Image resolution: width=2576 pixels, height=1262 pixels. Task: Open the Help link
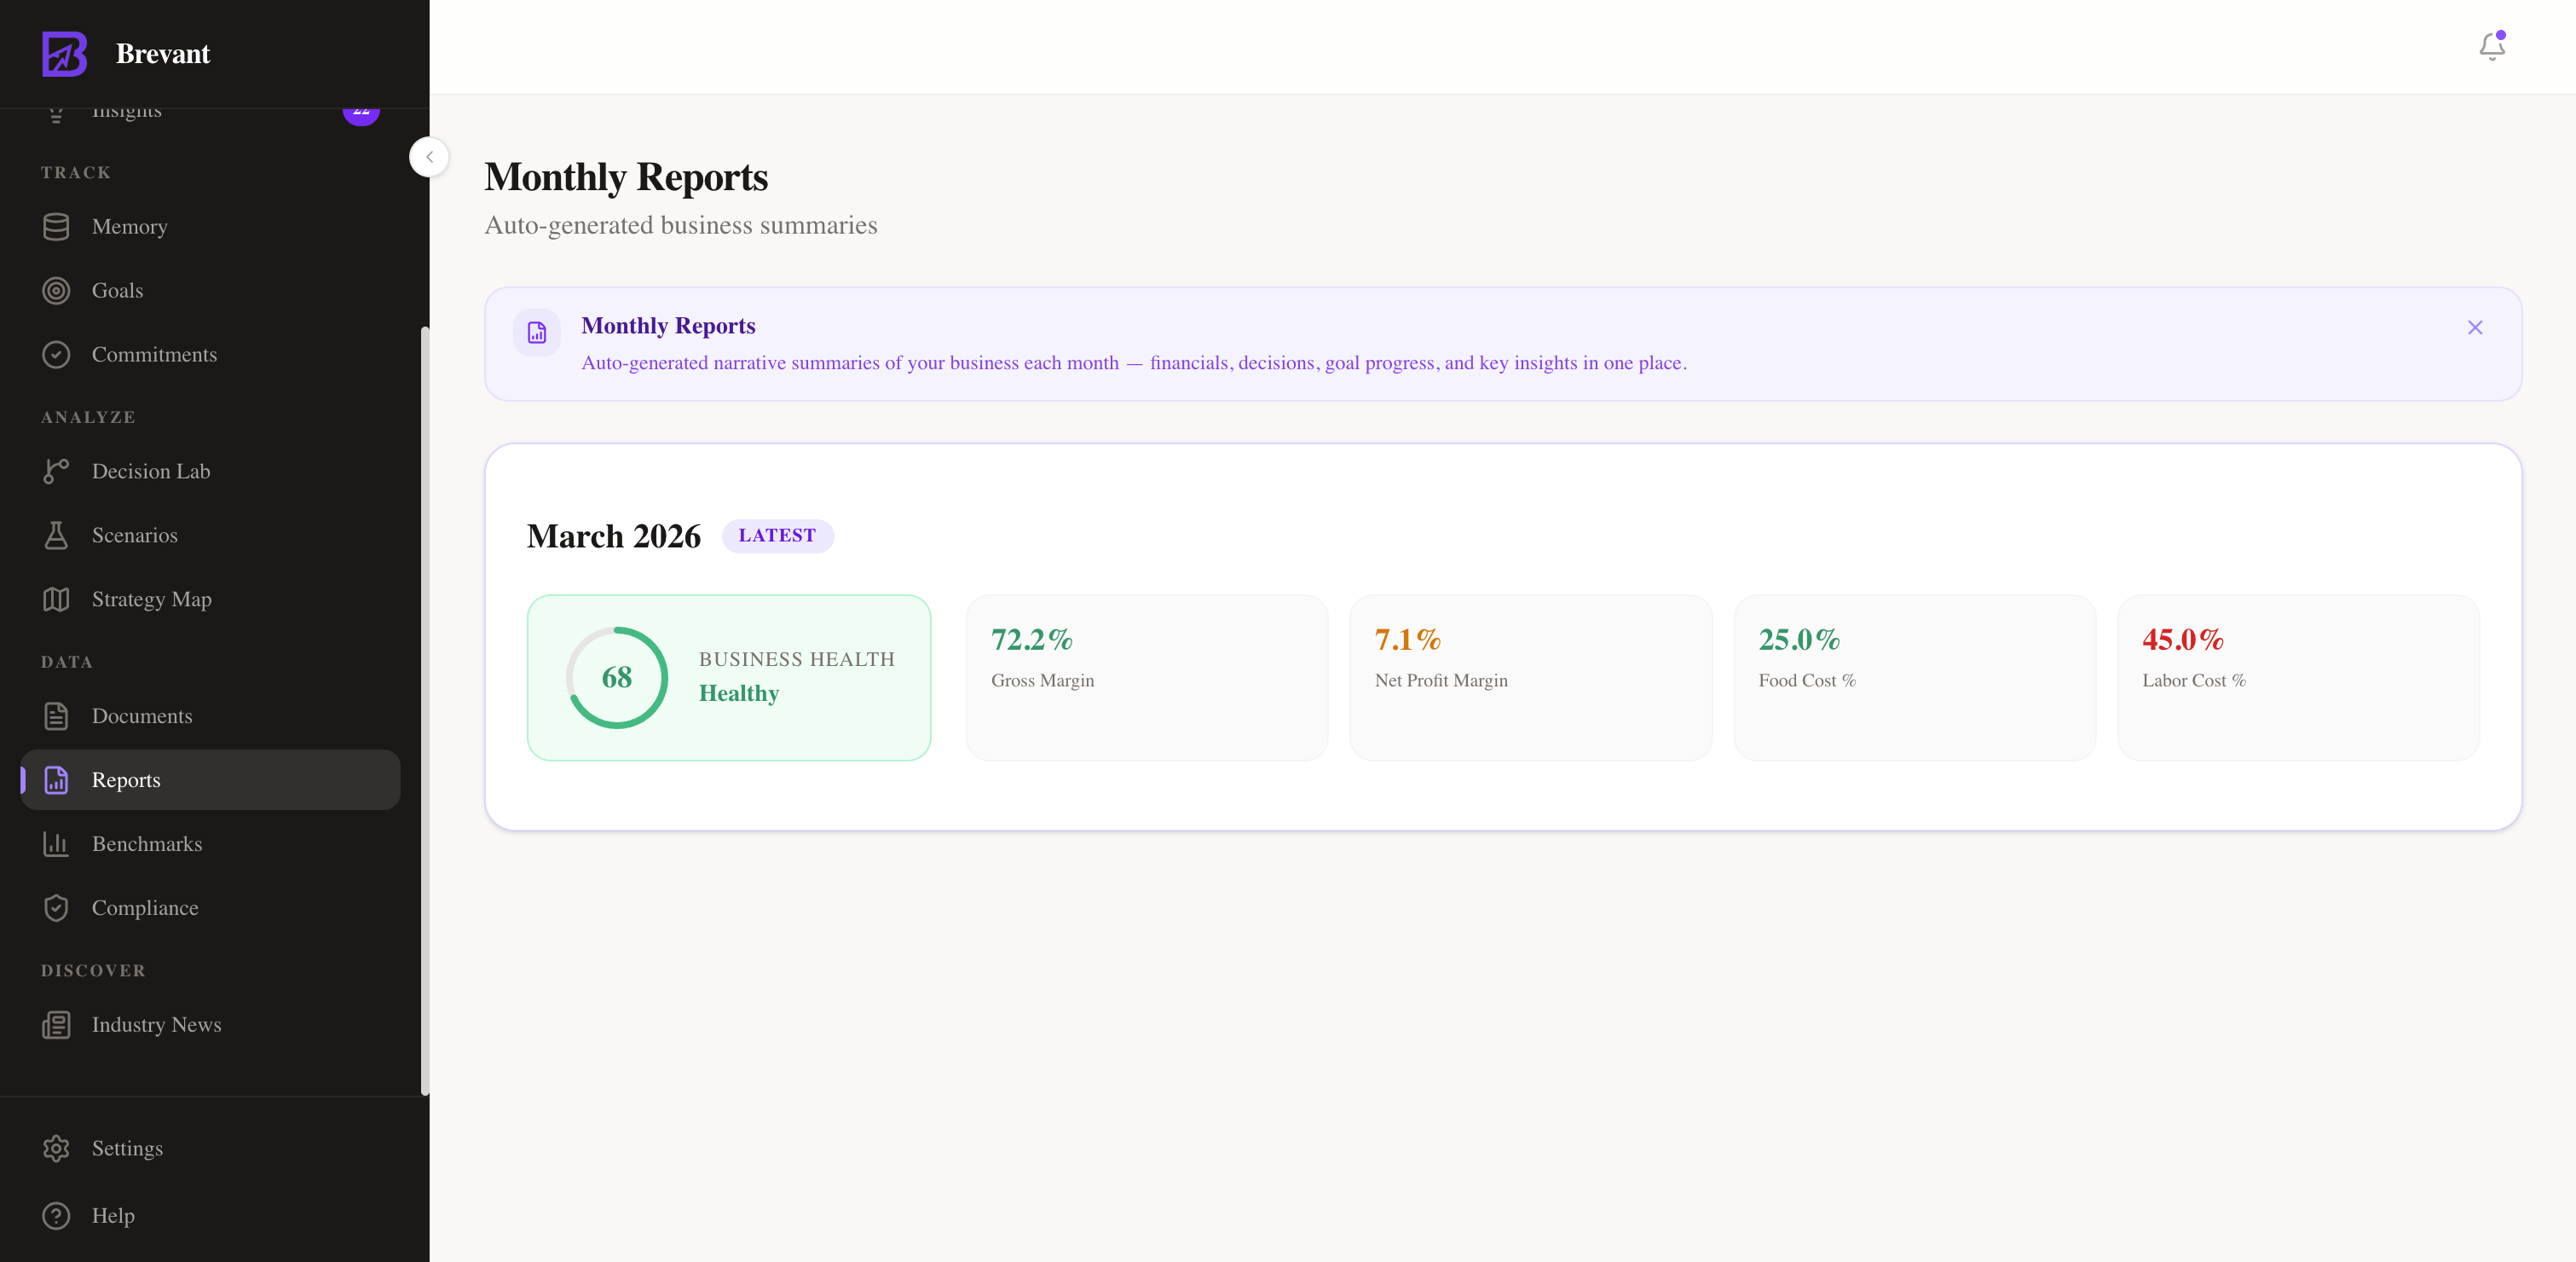click(113, 1216)
